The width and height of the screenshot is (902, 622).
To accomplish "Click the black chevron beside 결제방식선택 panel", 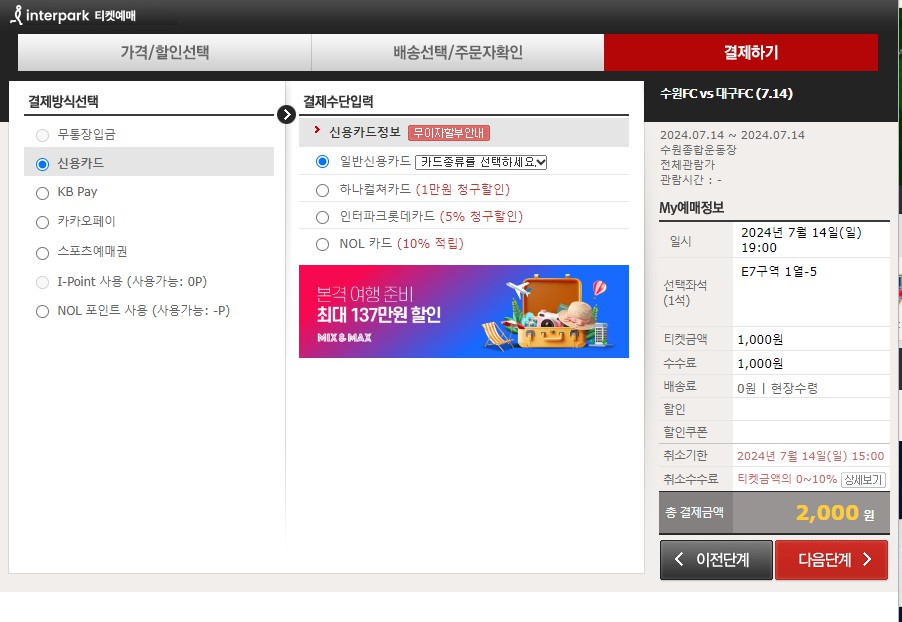I will point(288,114).
